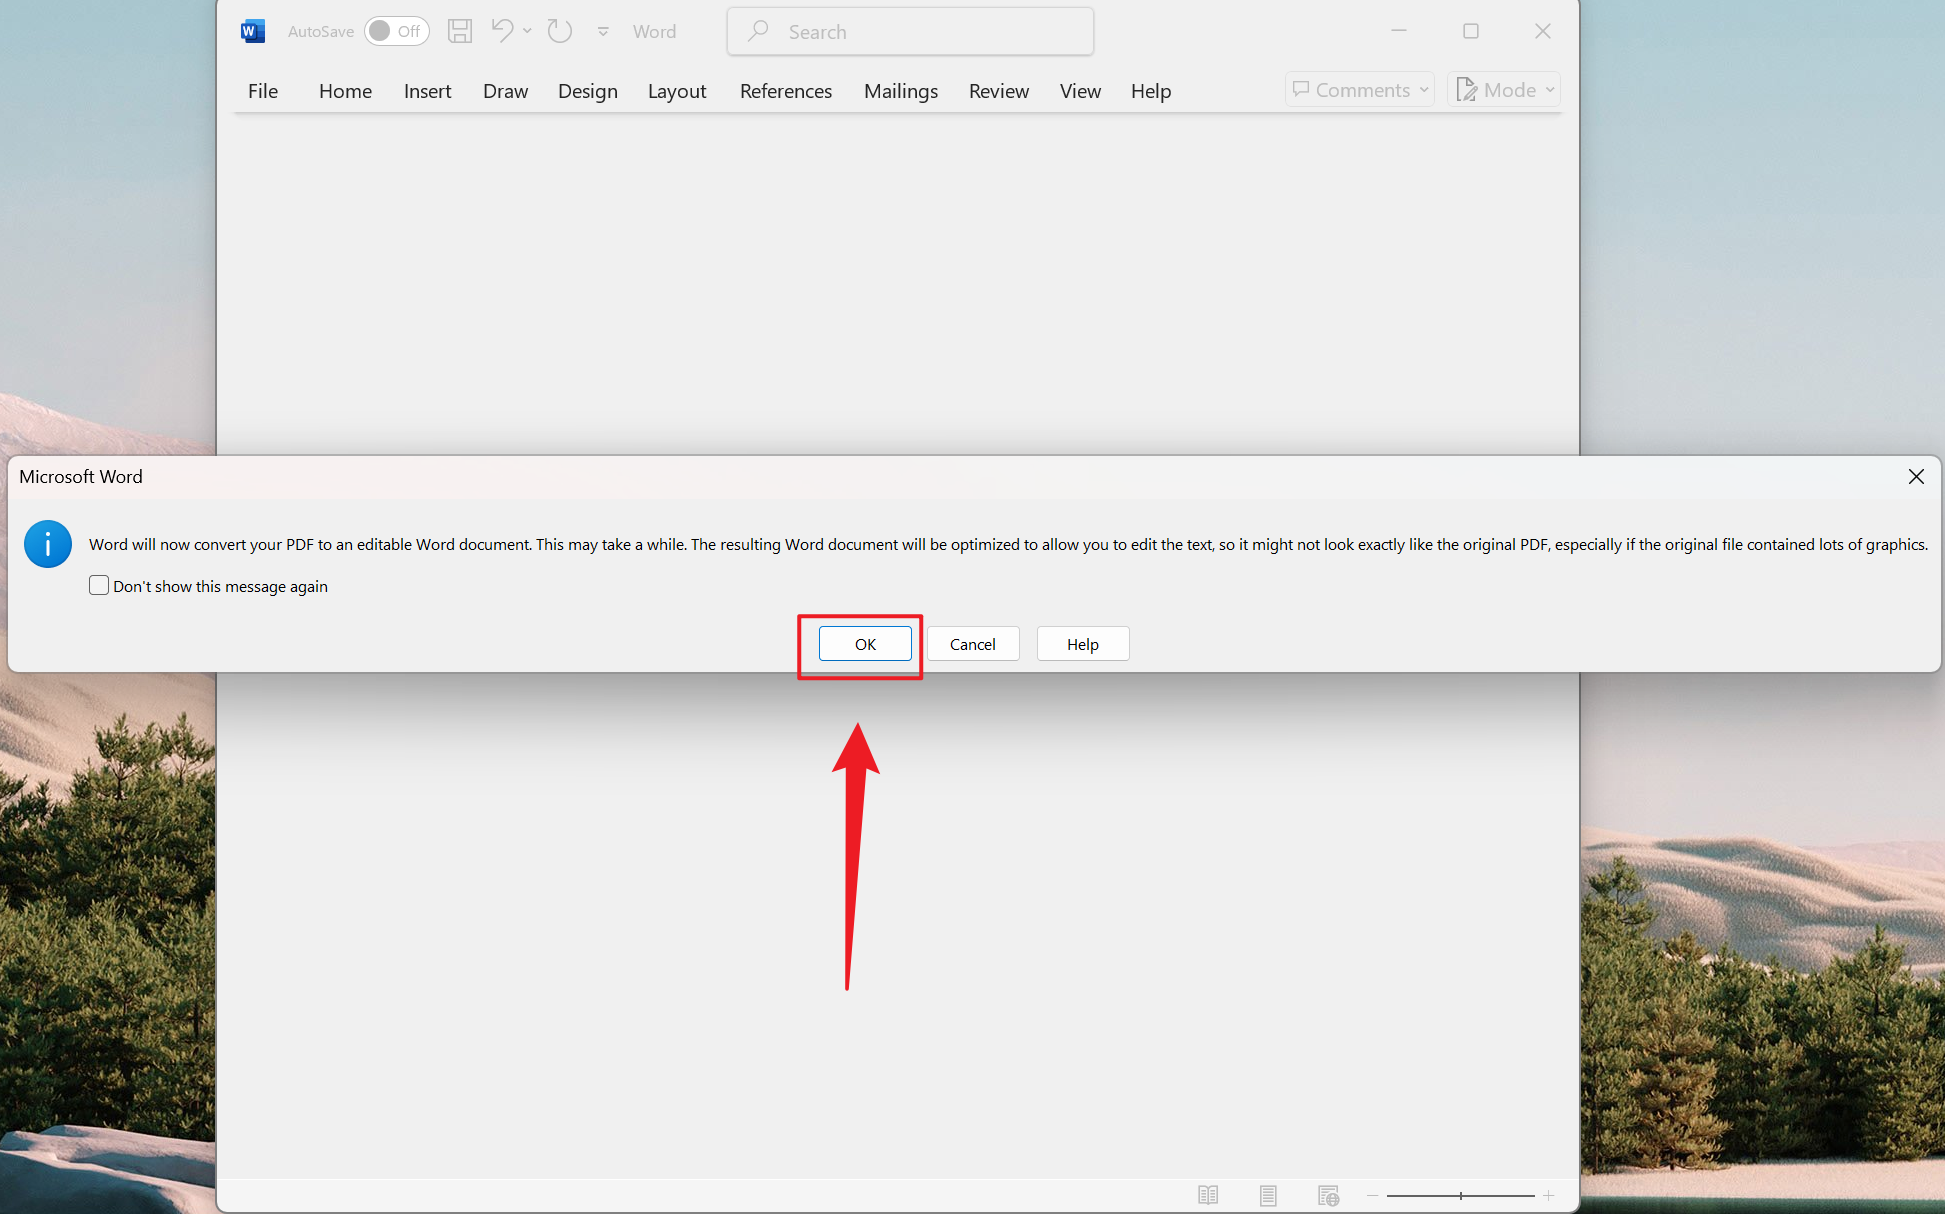
Task: Click Cancel in the dialog
Action: pyautogui.click(x=972, y=644)
